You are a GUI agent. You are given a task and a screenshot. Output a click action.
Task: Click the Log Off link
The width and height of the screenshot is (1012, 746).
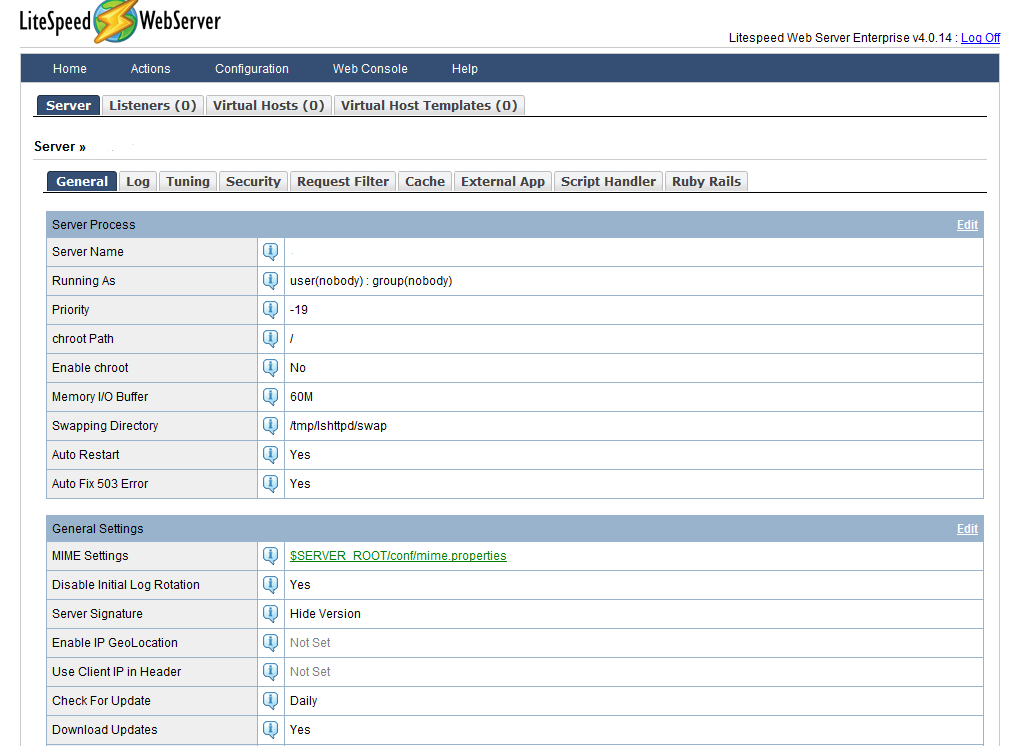[980, 38]
